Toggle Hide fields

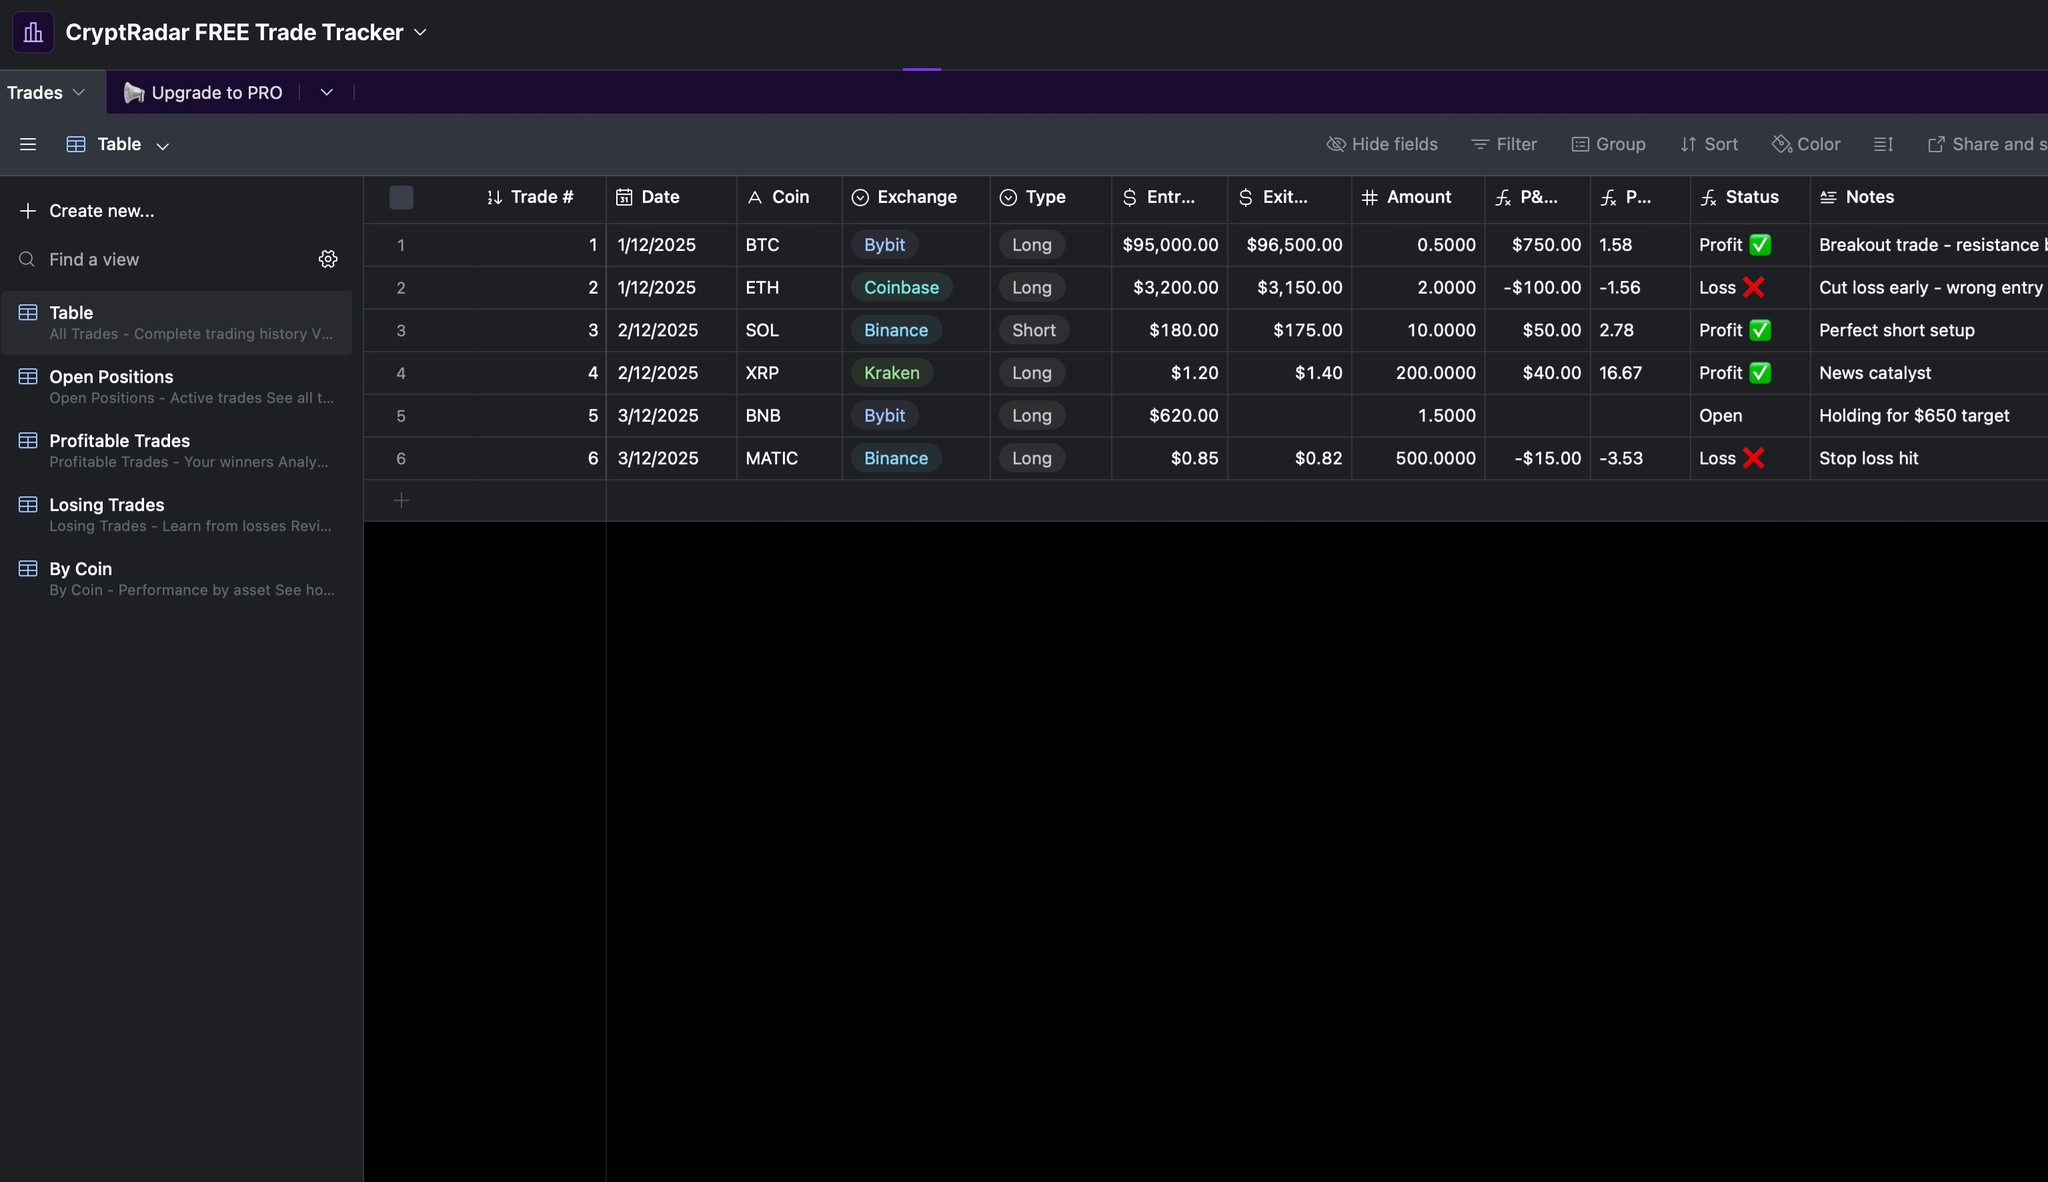click(1382, 144)
